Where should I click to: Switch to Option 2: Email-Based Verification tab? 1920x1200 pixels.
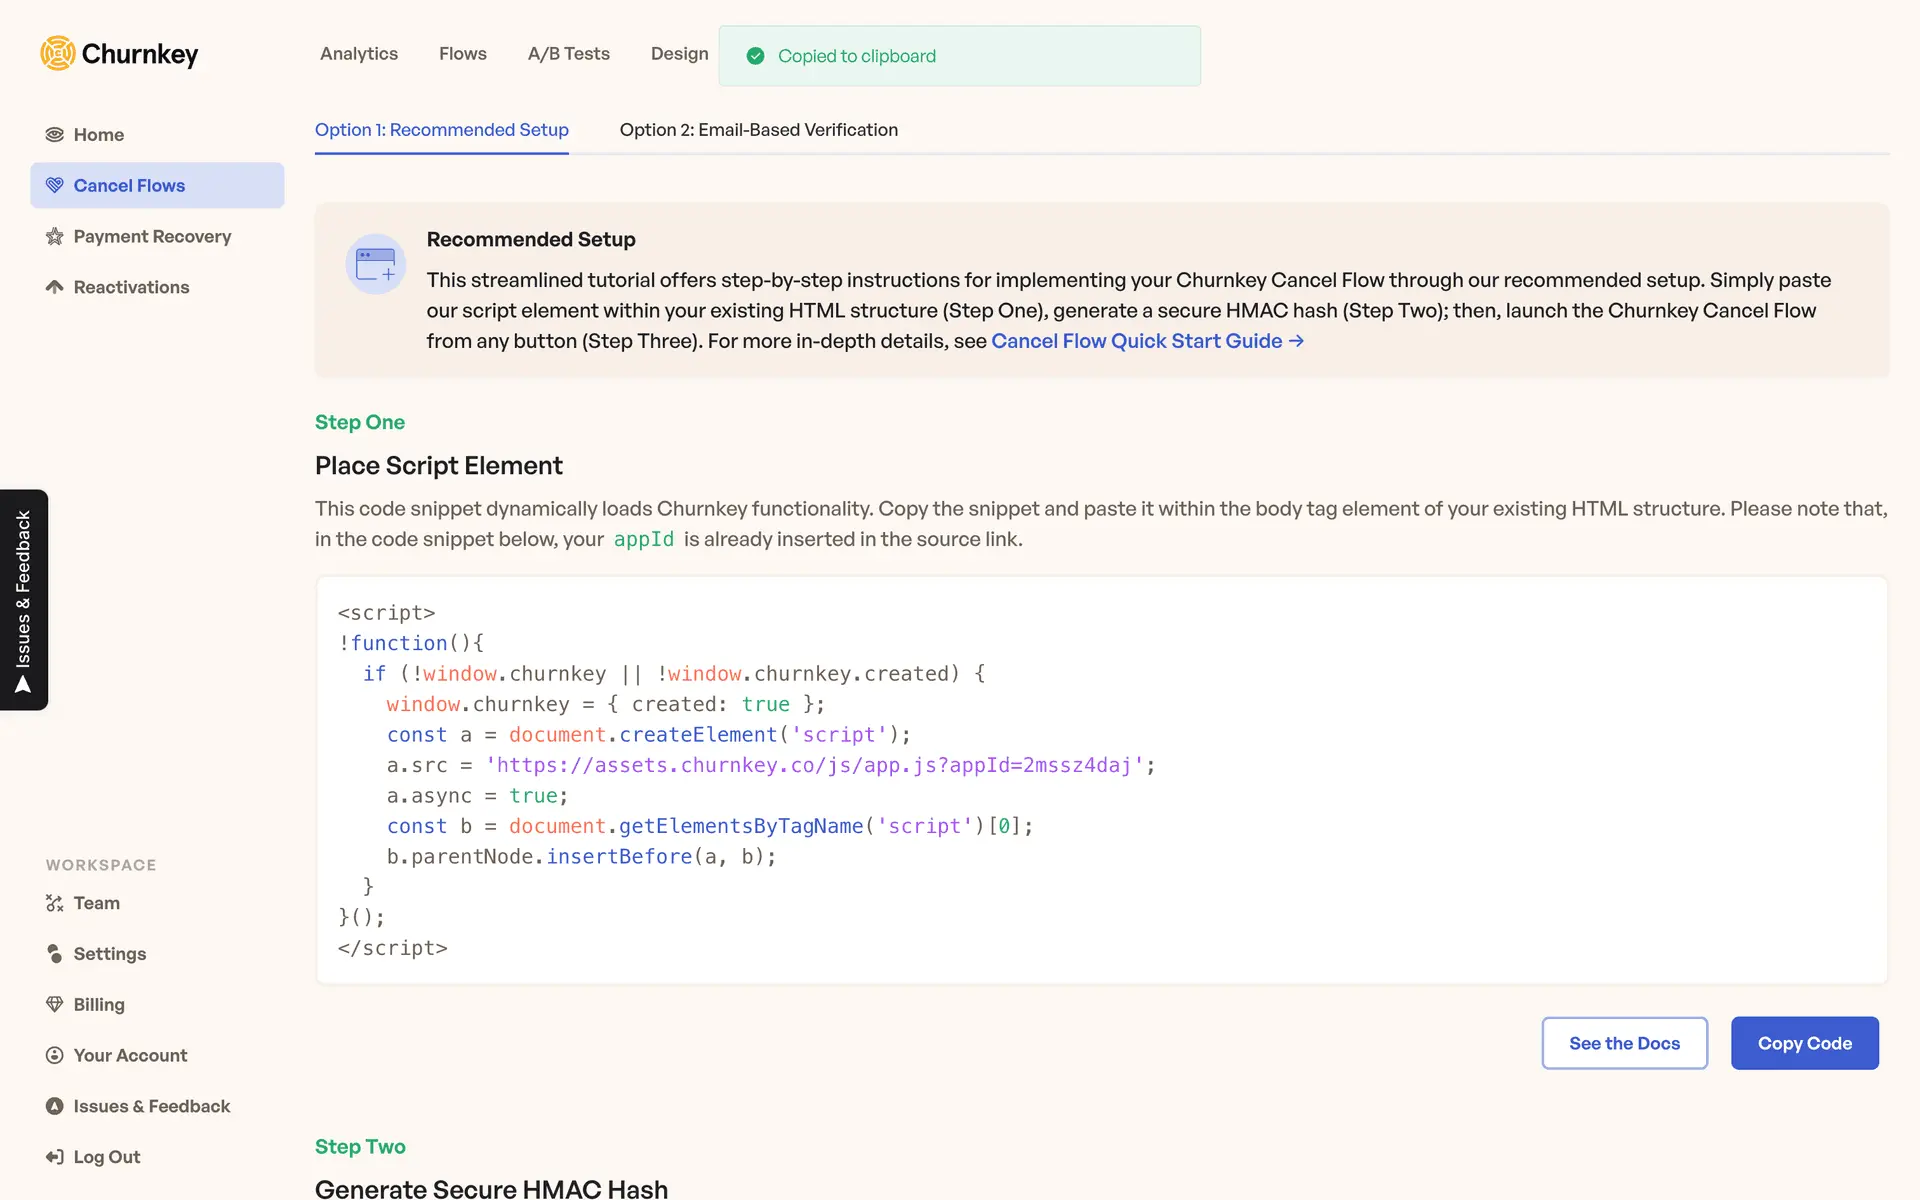click(758, 130)
